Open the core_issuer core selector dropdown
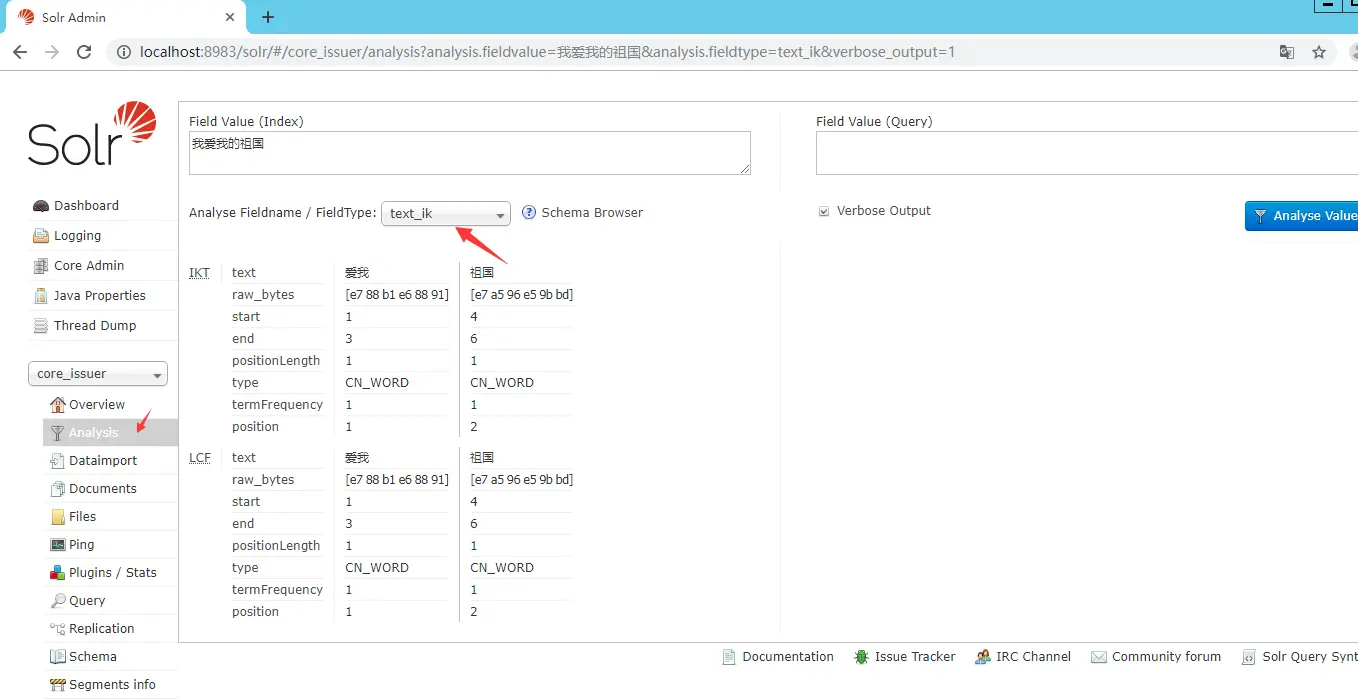This screenshot has width=1358, height=699. 98,374
